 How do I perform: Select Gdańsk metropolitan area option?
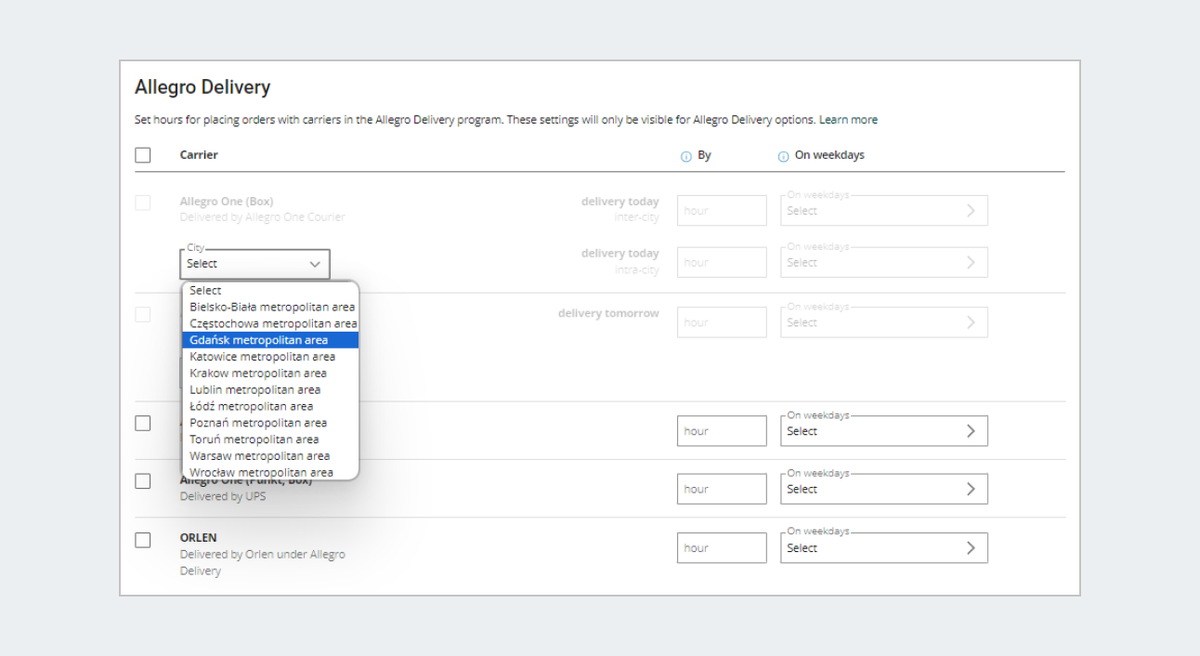click(x=270, y=340)
